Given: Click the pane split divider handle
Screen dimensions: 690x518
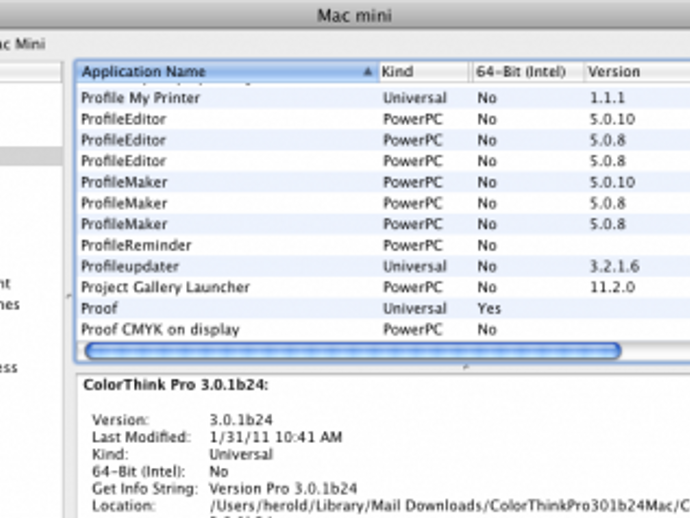Looking at the screenshot, I should (x=466, y=366).
